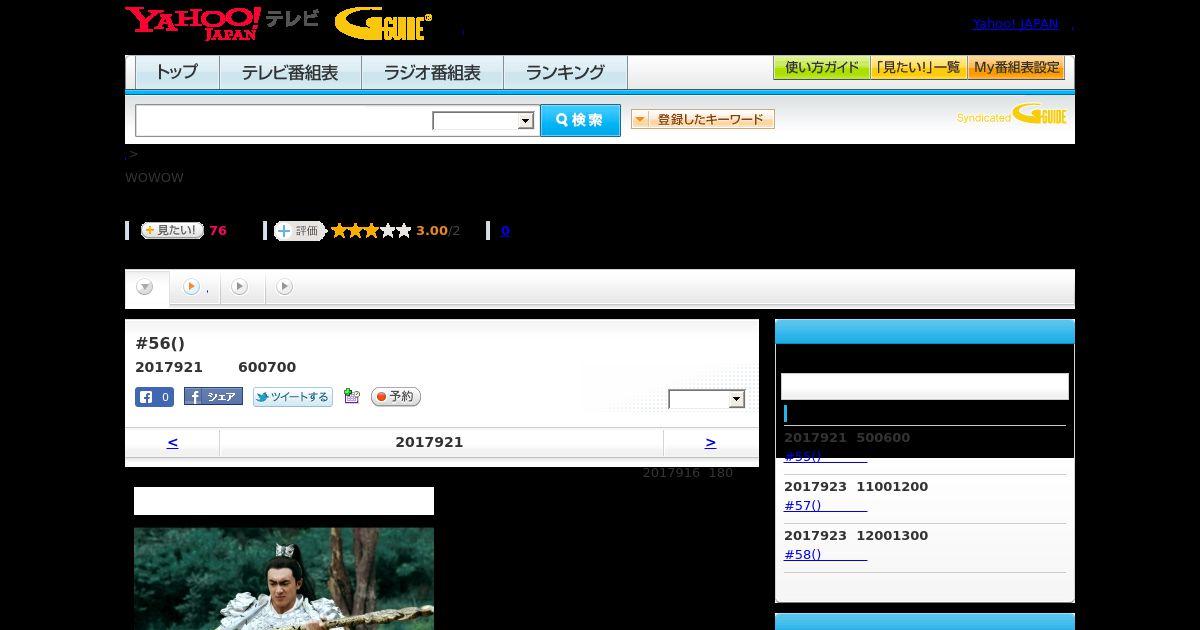Screen dimensions: 1200x630
Task: Click the add-to-calendar icon
Action: 351,397
